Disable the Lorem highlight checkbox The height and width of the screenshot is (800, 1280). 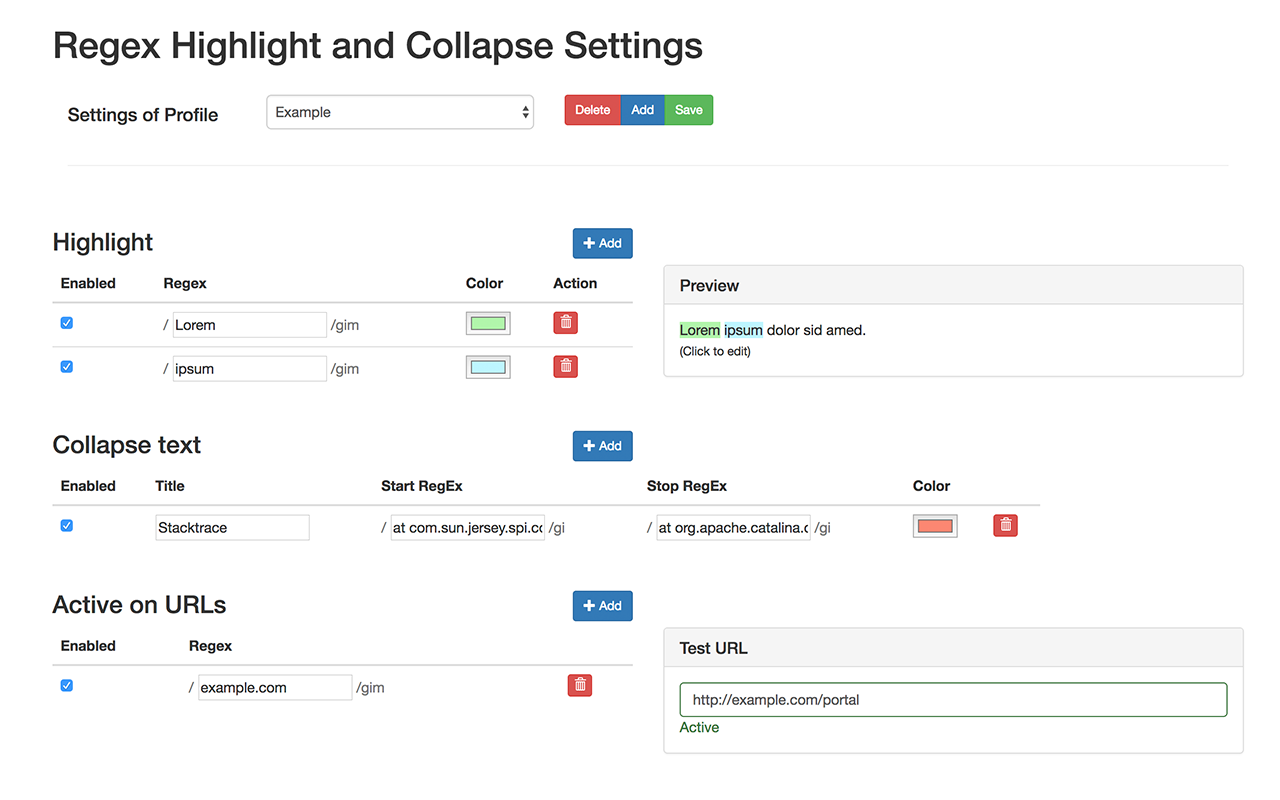(67, 323)
